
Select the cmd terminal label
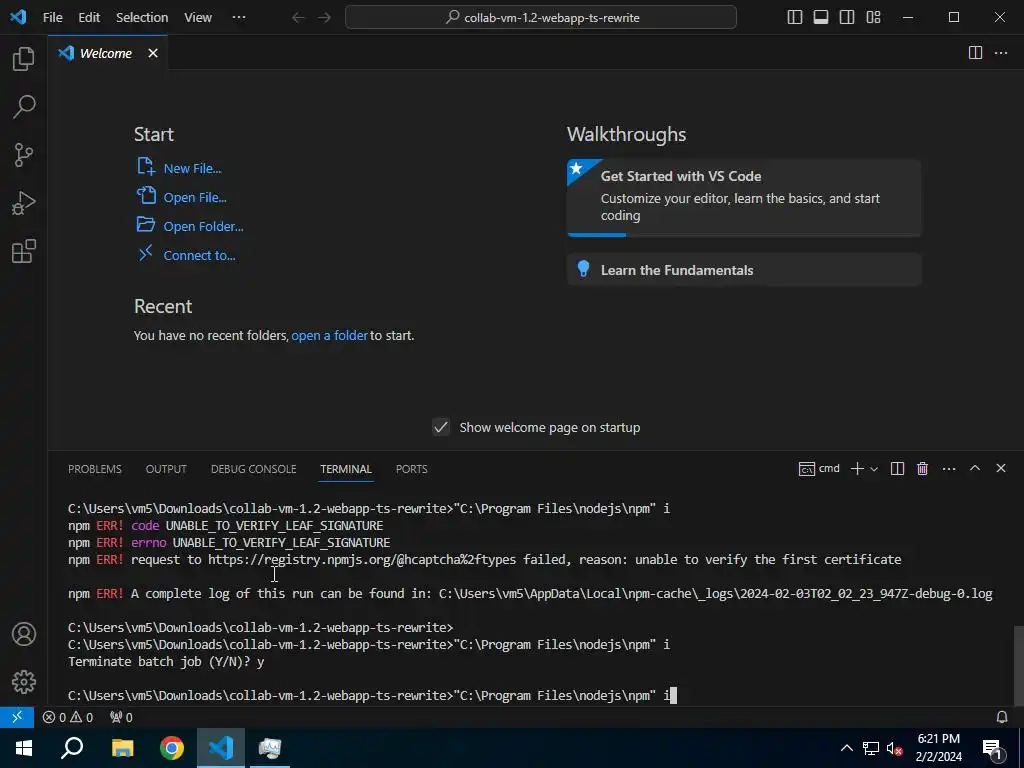[820, 468]
